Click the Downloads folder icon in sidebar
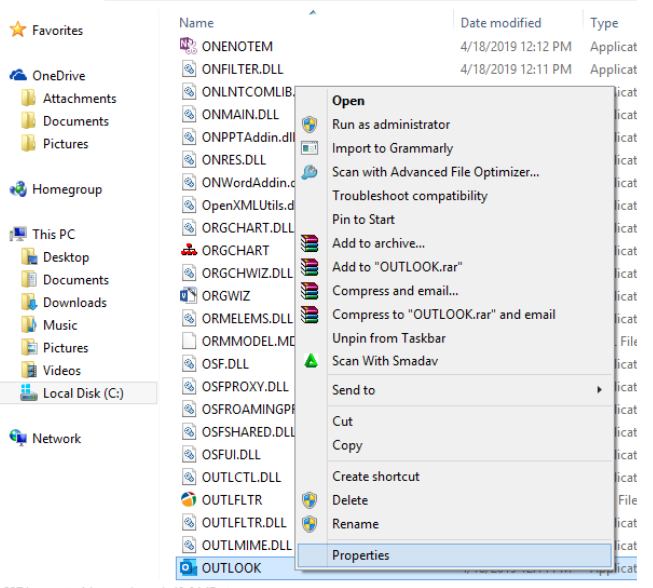The image size is (653, 588). [29, 302]
